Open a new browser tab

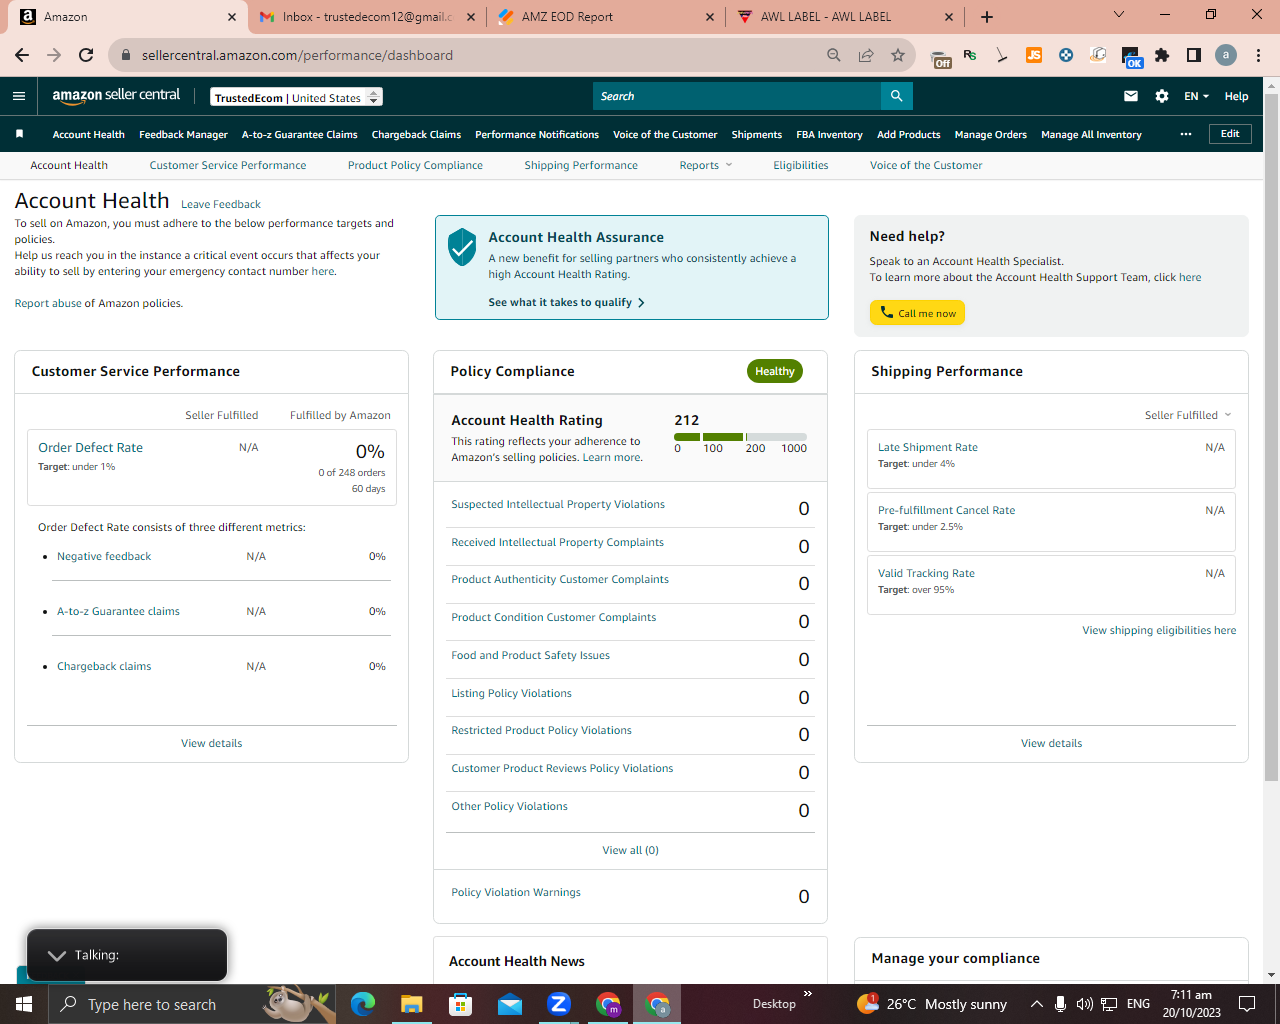987,17
